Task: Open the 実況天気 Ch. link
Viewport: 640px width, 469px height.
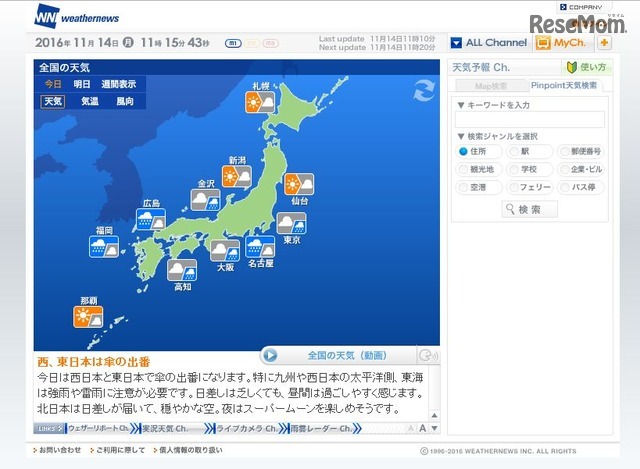Action: coord(164,429)
